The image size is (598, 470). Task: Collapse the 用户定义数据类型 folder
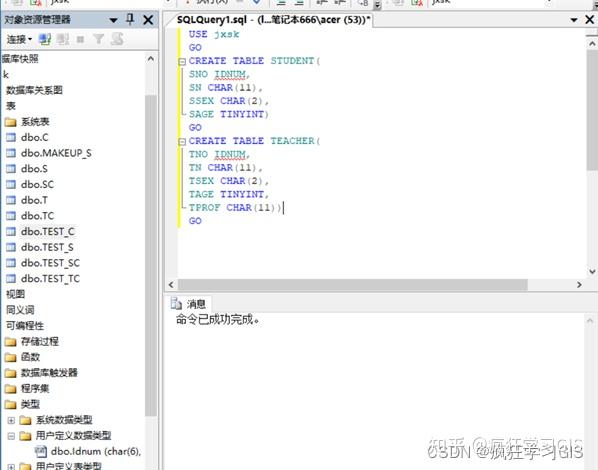point(11,436)
